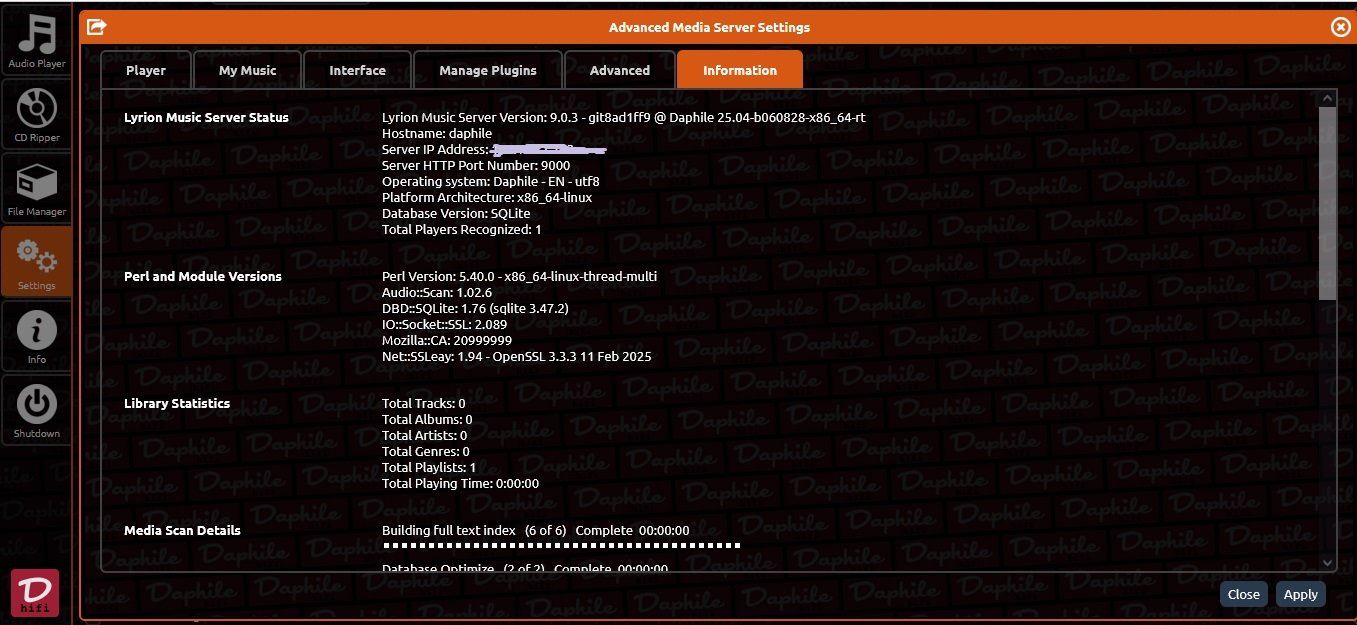Click the Perl and Module Versions heading
This screenshot has height=625, width=1357.
coord(203,276)
